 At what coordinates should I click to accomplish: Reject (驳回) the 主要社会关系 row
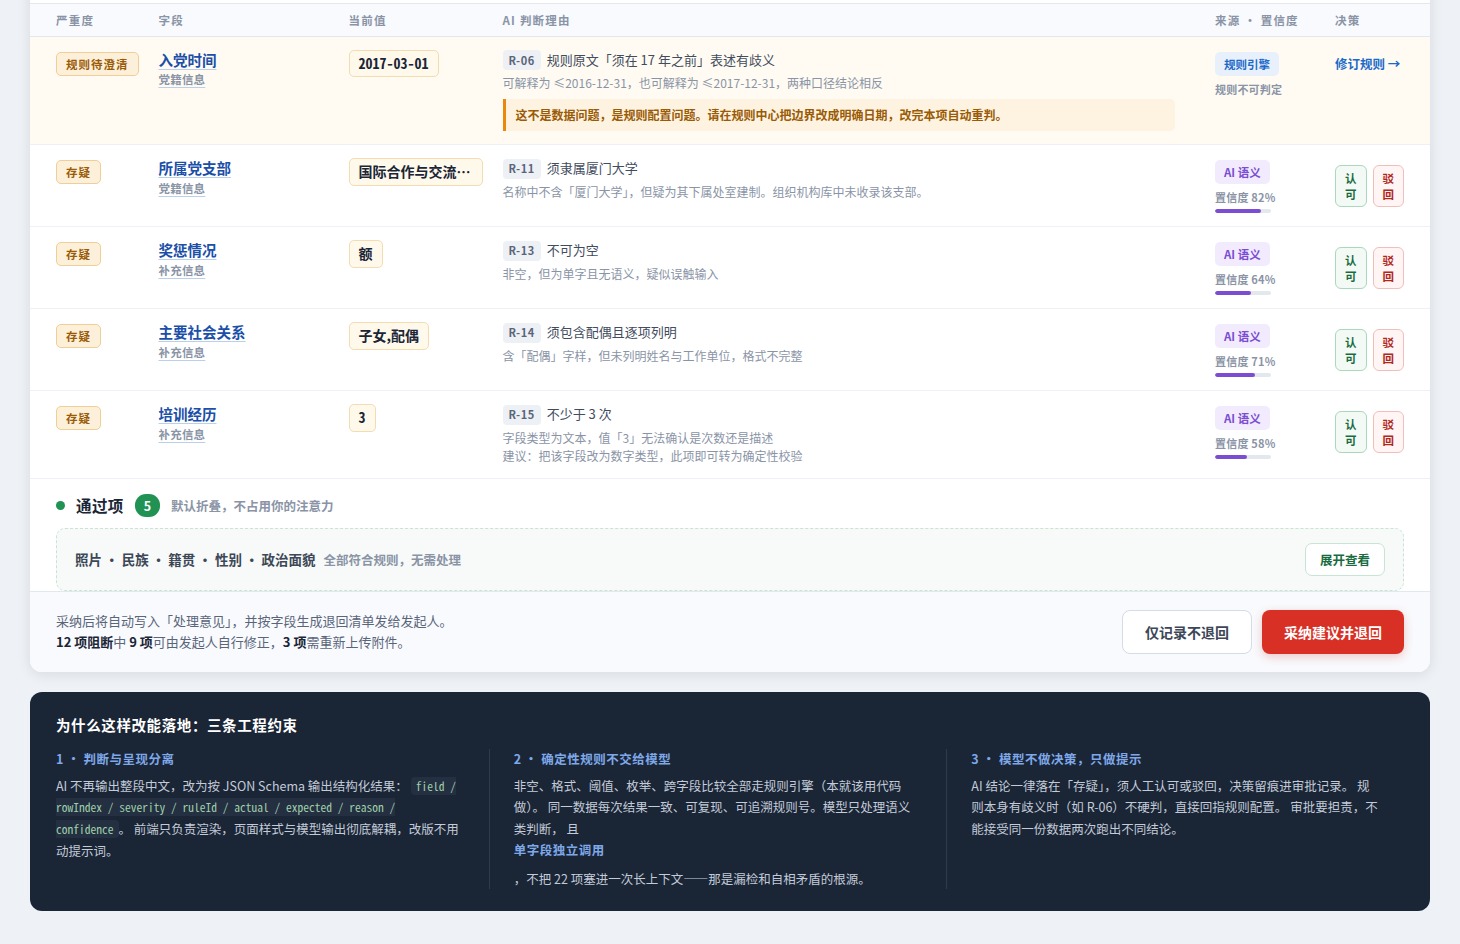tap(1388, 350)
